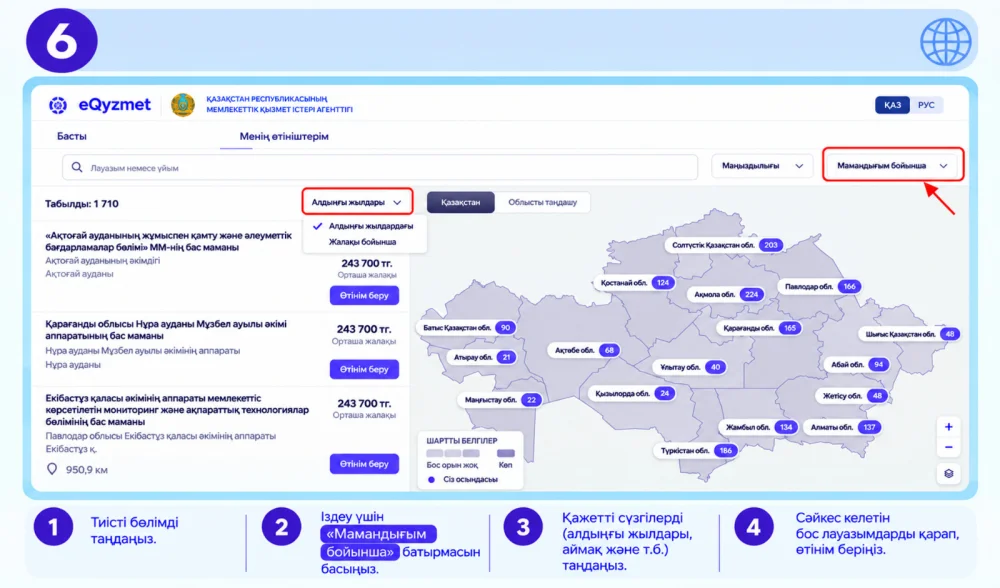Switch language to РУС
Image resolution: width=1000 pixels, height=588 pixels.
(926, 105)
